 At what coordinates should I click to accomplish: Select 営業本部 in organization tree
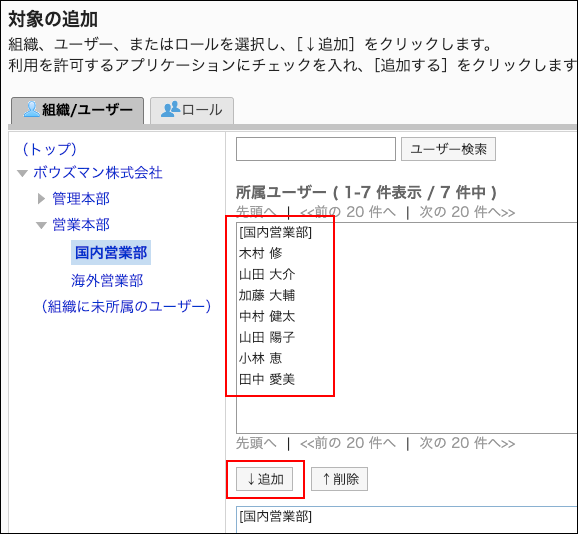[x=81, y=224]
